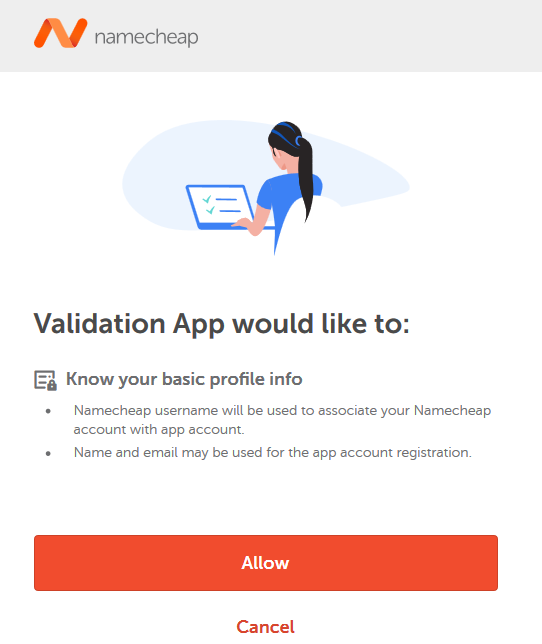Click the Cancel link below Allow

(266, 627)
